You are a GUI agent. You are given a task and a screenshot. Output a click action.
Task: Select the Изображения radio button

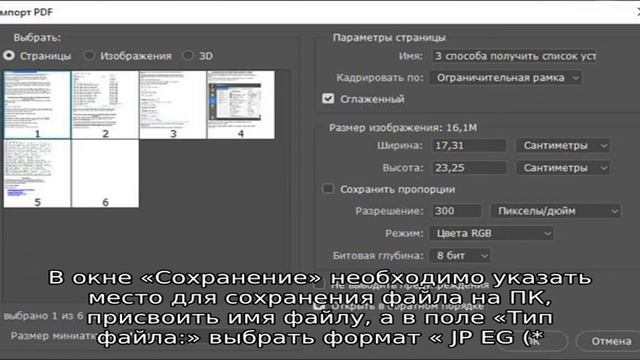(89, 56)
